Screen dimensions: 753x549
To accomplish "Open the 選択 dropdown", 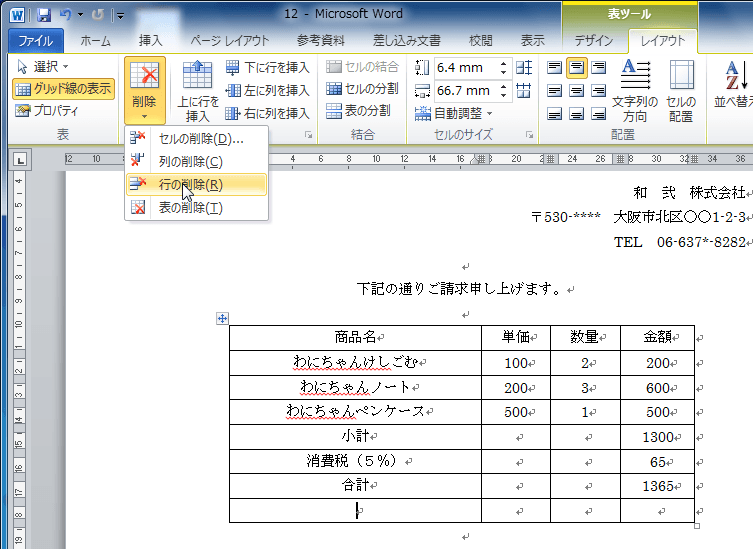I will point(42,67).
